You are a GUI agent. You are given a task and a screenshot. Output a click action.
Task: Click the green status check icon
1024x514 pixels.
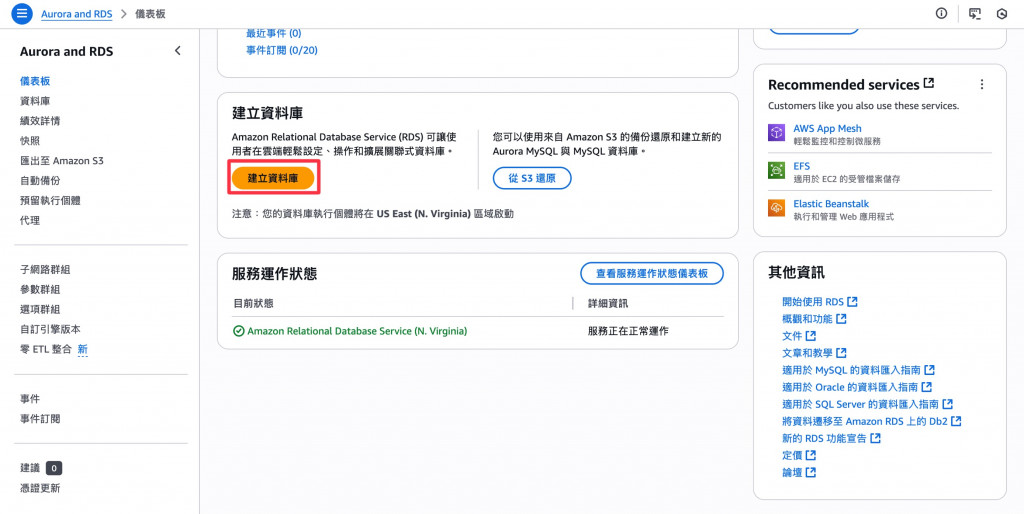tap(238, 331)
